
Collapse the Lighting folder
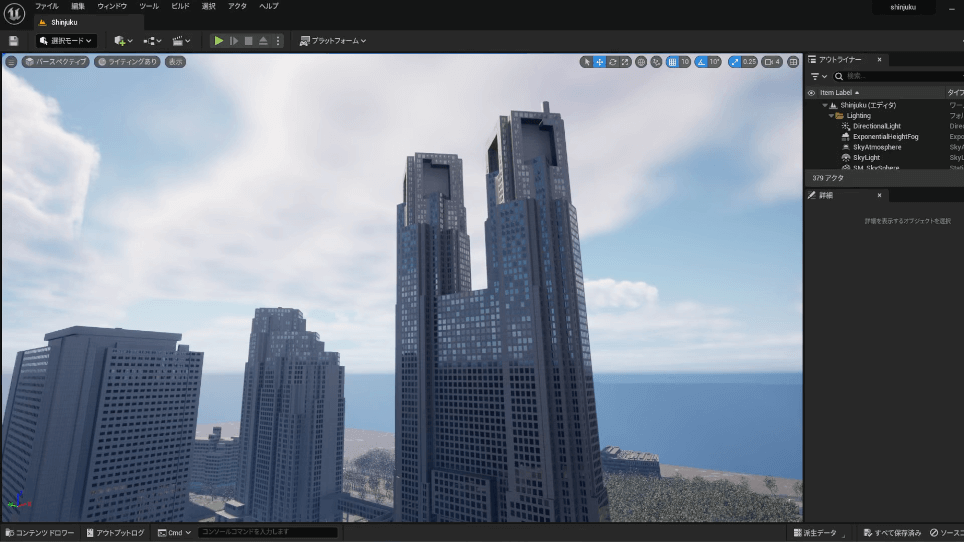[x=831, y=116]
